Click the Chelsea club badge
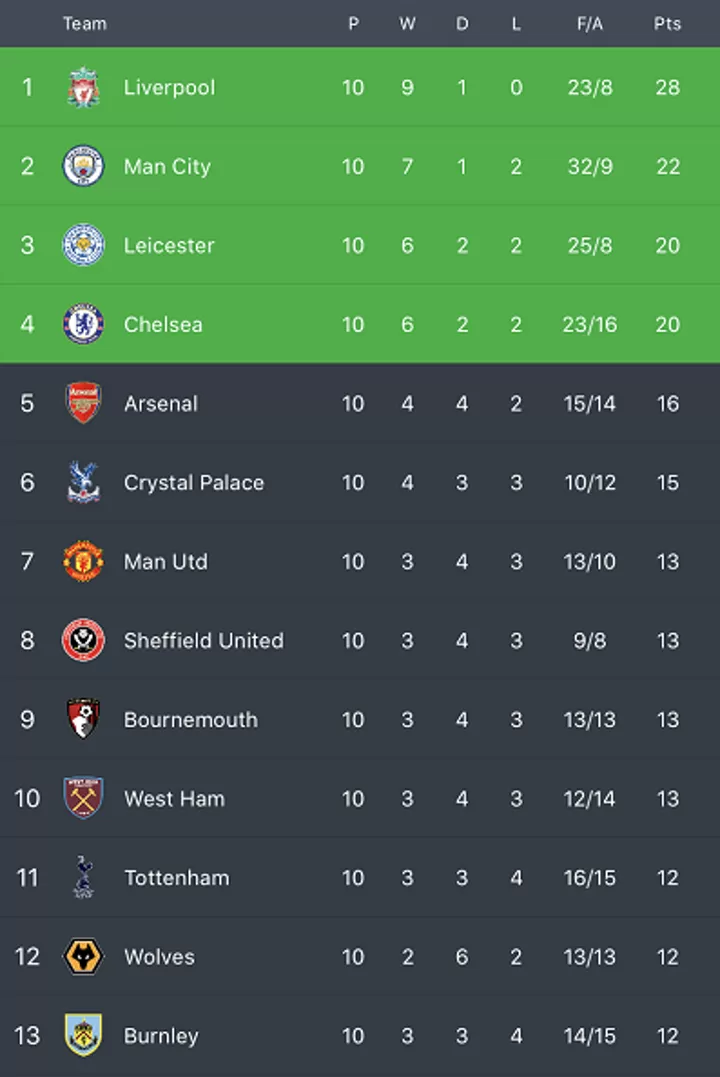 [x=83, y=324]
